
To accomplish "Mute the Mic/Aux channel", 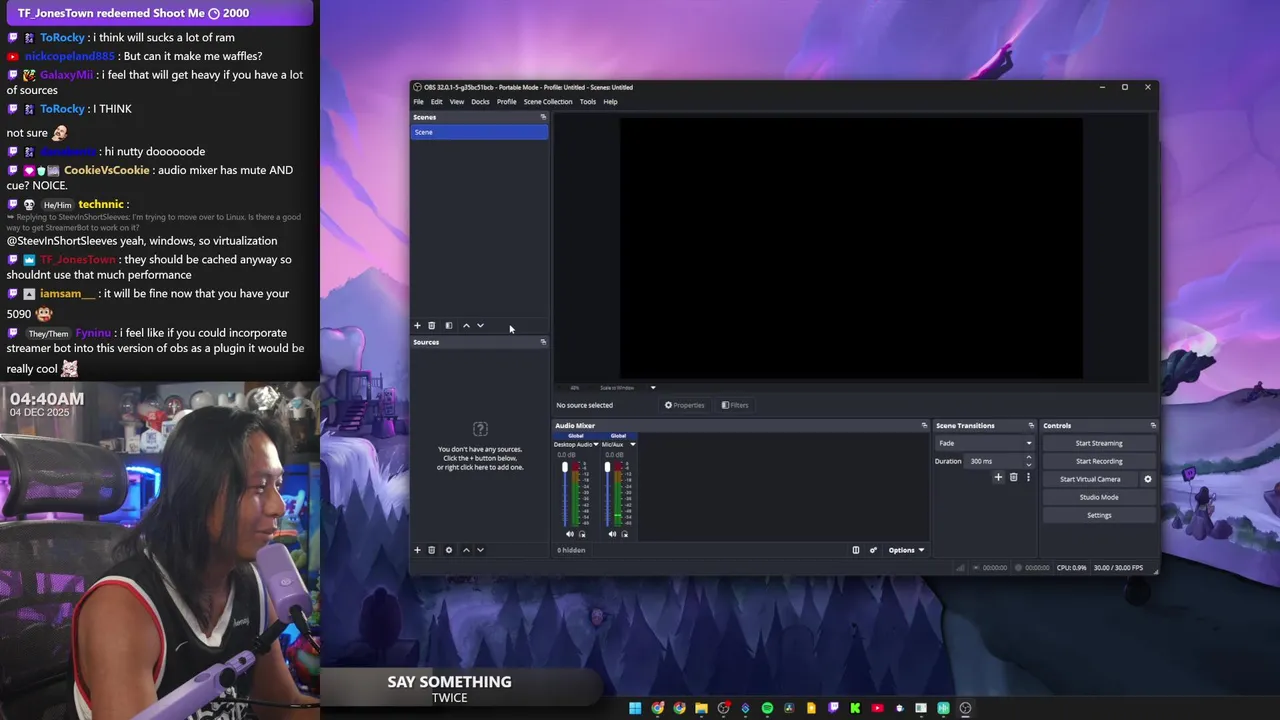I will [x=612, y=534].
